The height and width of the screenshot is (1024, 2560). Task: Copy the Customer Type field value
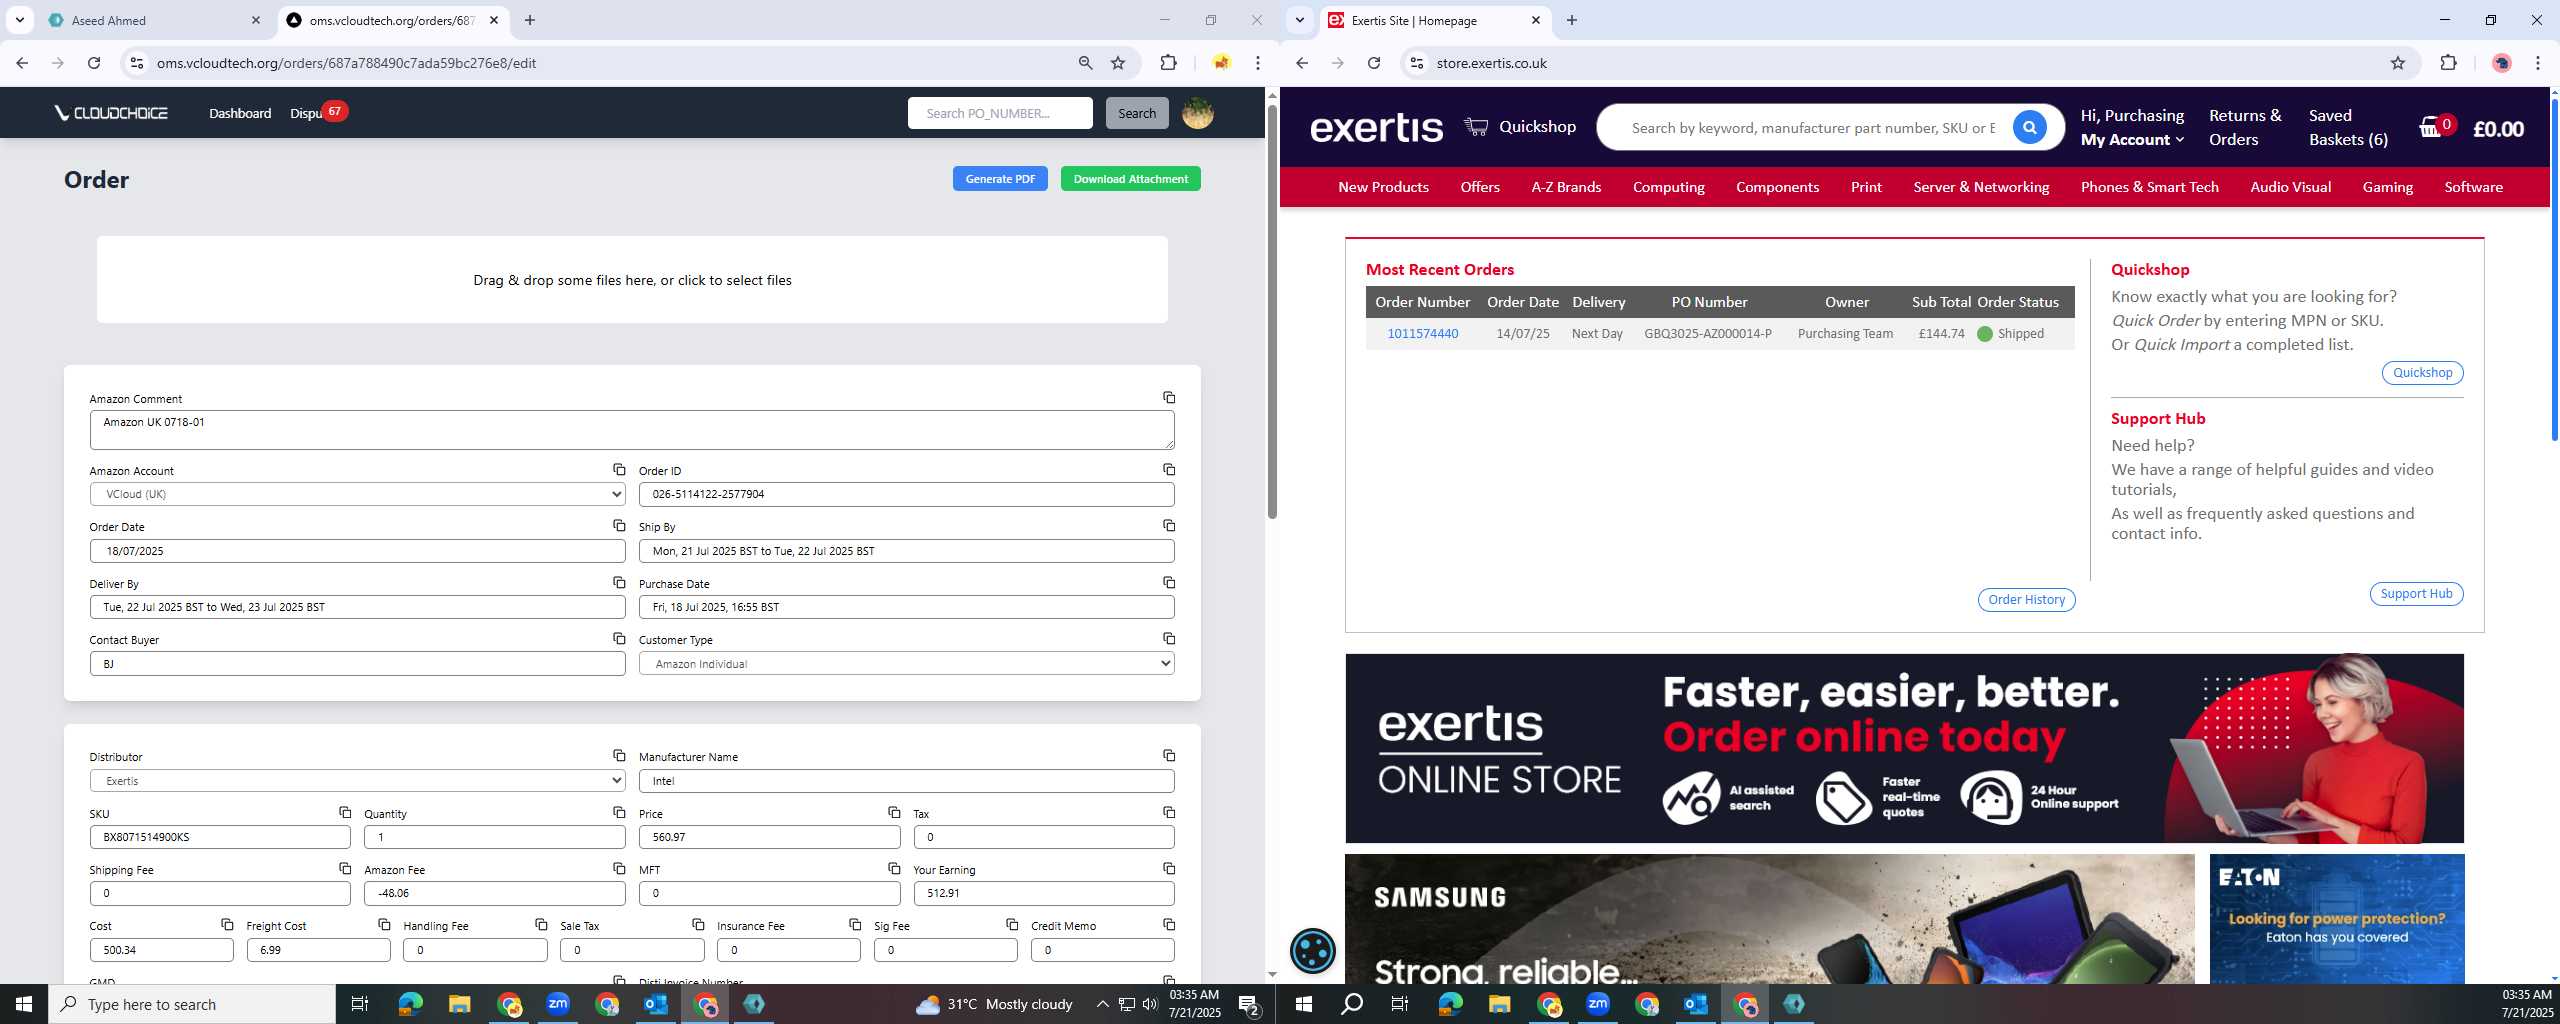pos(1168,639)
